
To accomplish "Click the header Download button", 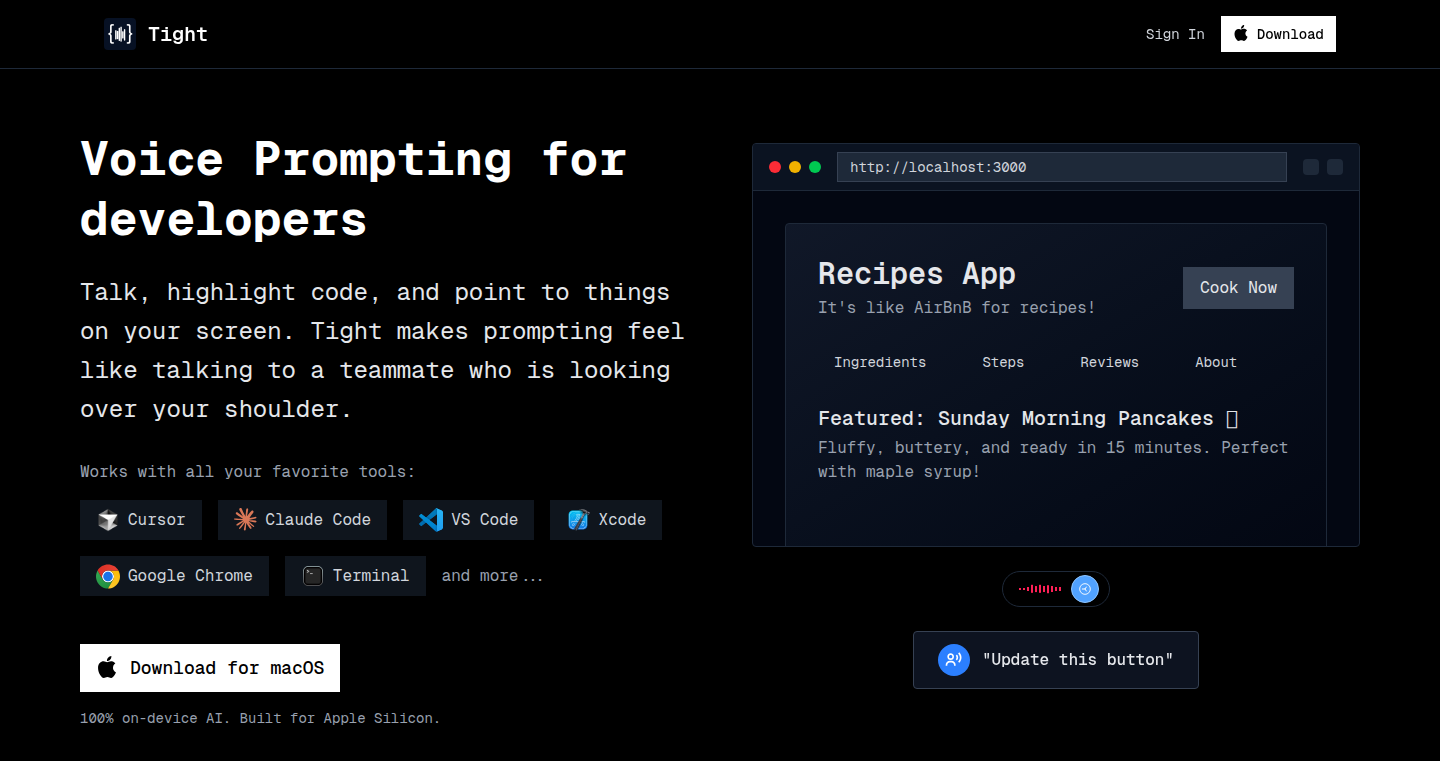I will [x=1278, y=34].
